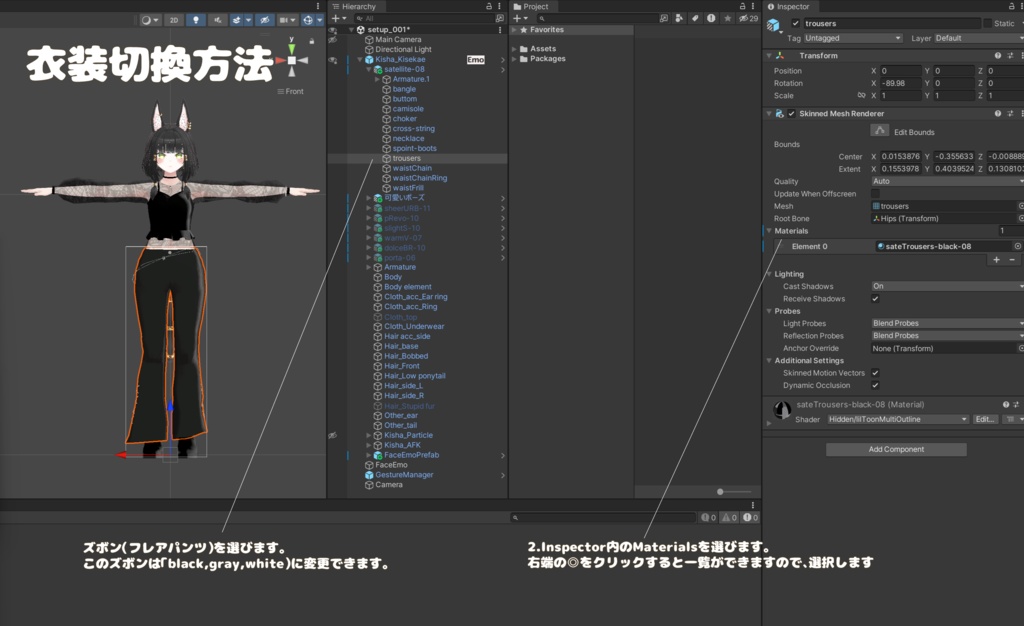The width and height of the screenshot is (1024, 626).
Task: Click the red X axis cone of gizmo
Action: tap(280, 60)
